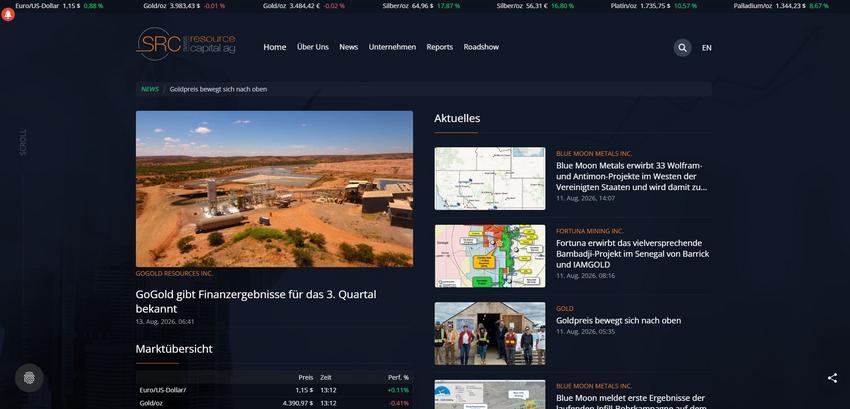This screenshot has height=409, width=850.
Task: Click the share icon at bottom right
Action: pos(832,378)
